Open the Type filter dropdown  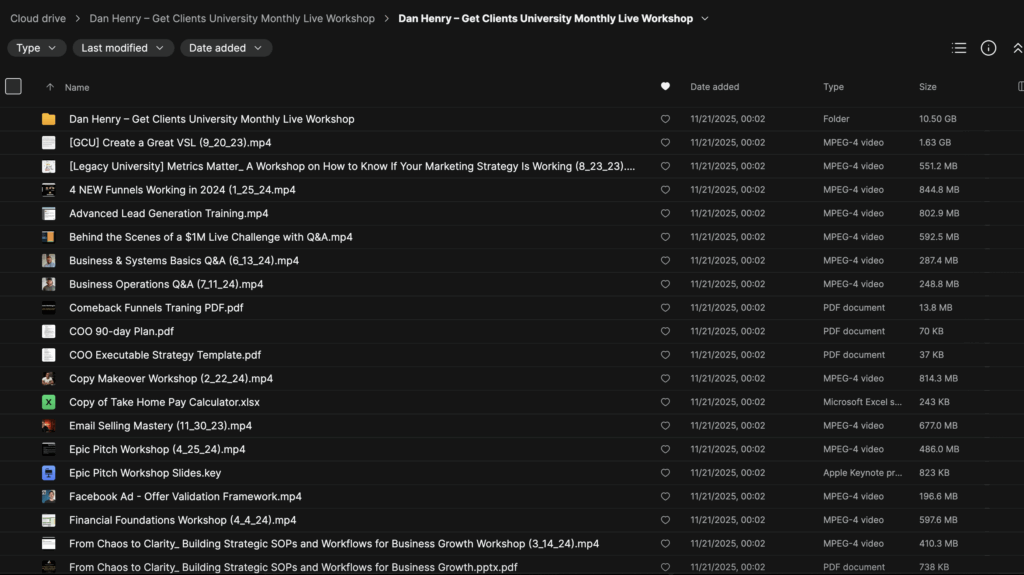click(x=37, y=48)
